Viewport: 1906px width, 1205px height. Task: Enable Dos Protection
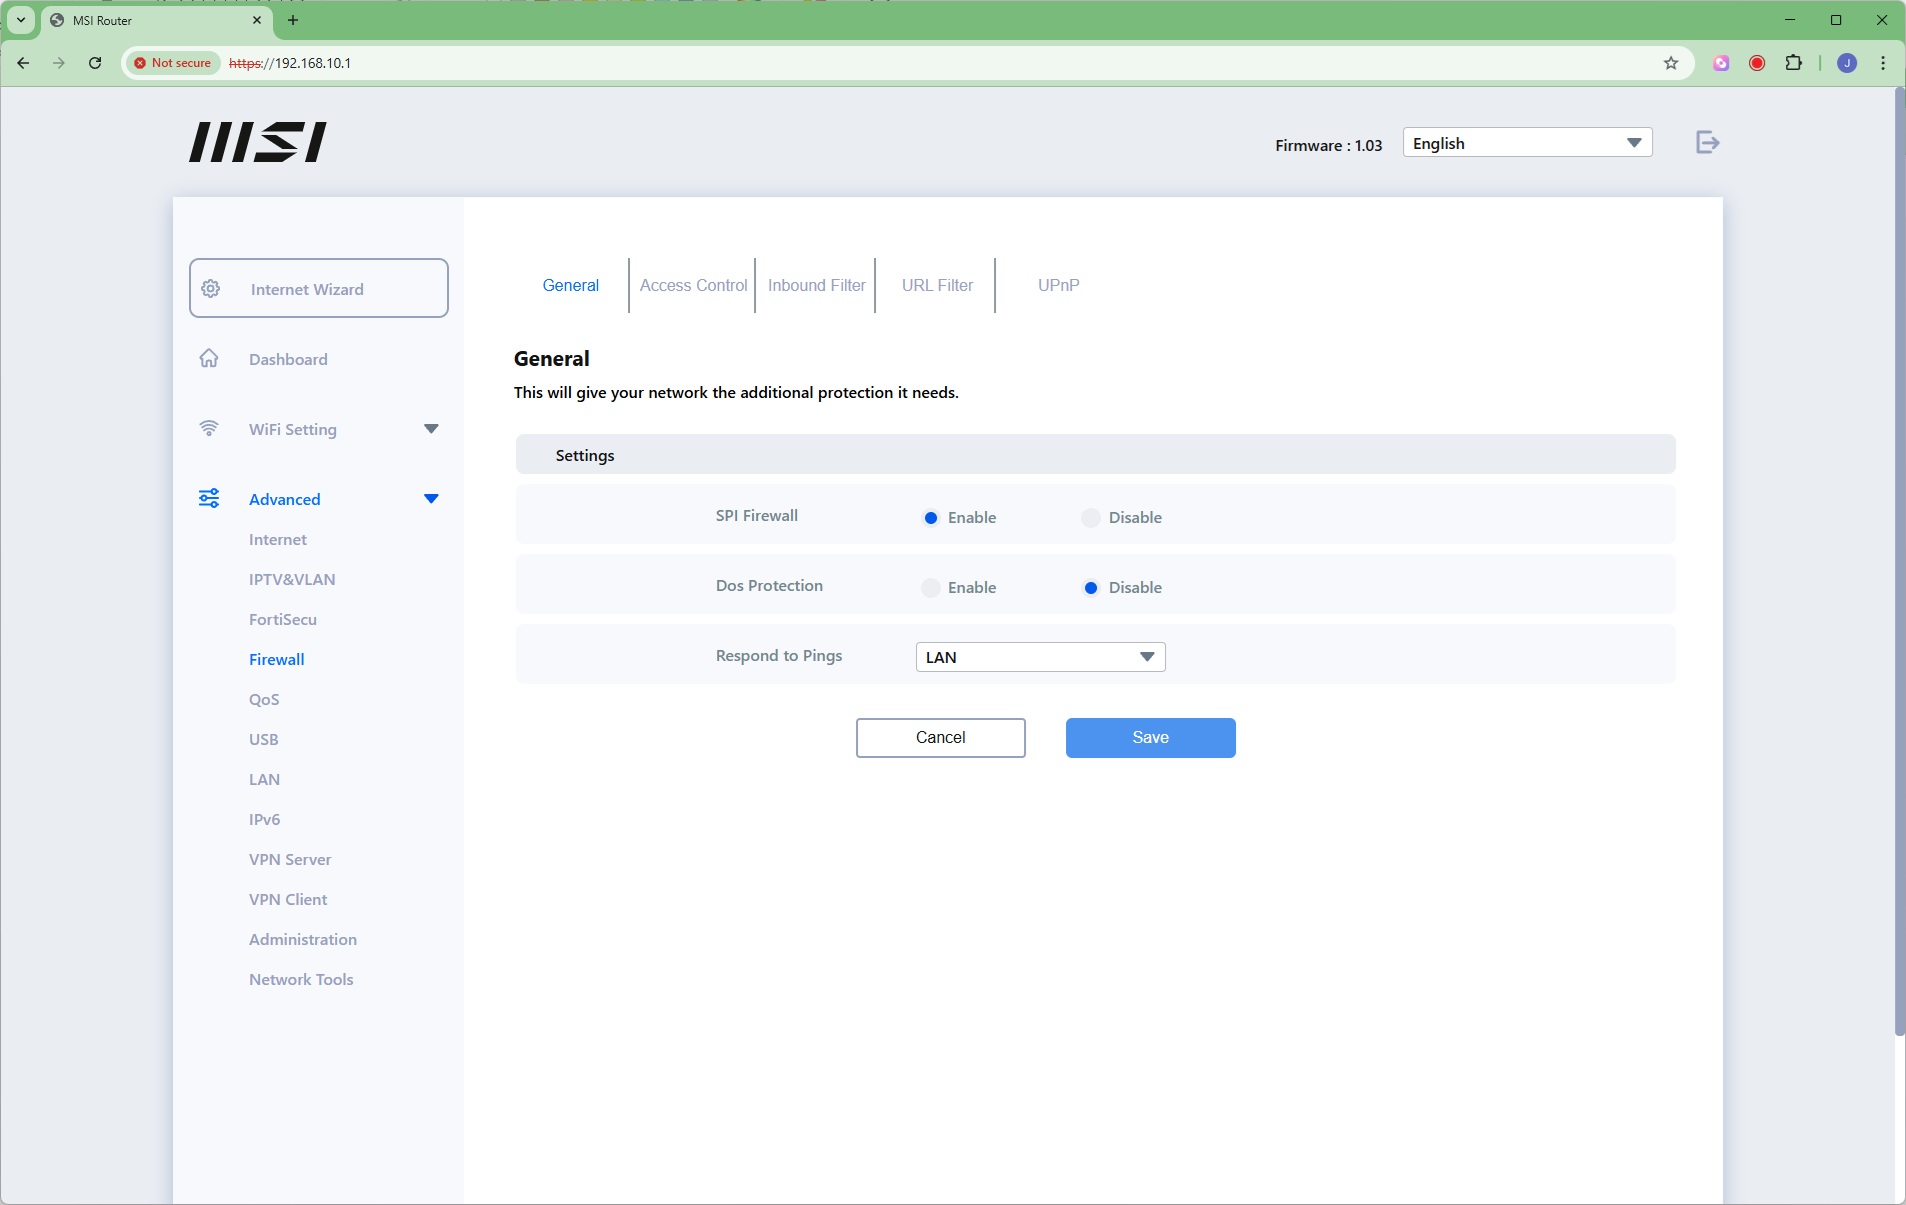click(x=931, y=588)
